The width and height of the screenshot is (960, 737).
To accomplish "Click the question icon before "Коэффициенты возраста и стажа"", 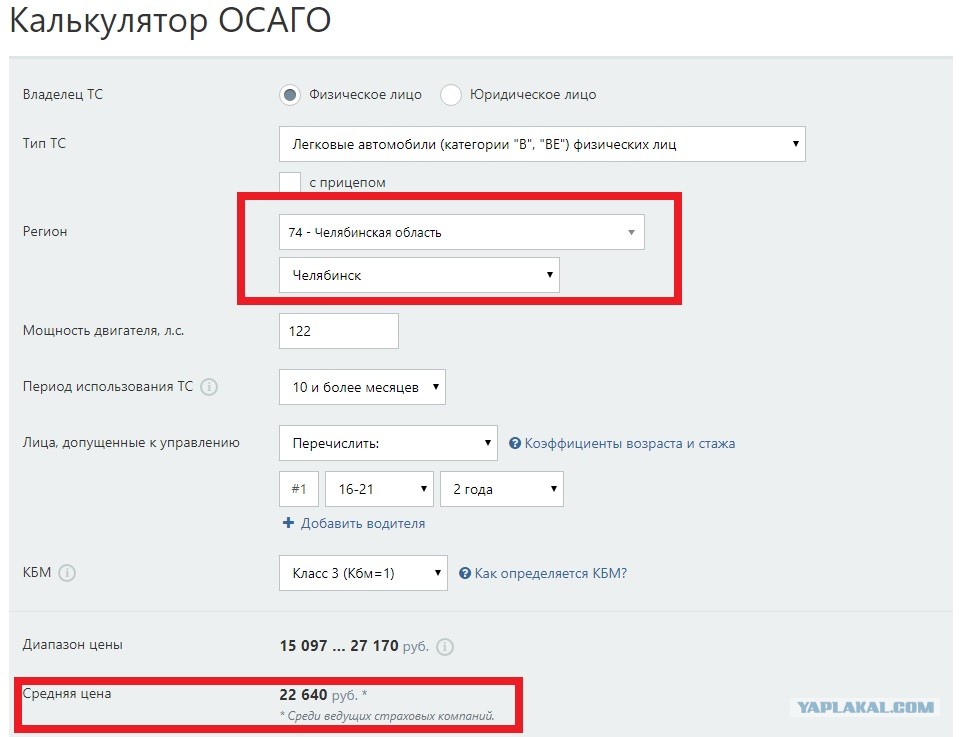I will [514, 442].
